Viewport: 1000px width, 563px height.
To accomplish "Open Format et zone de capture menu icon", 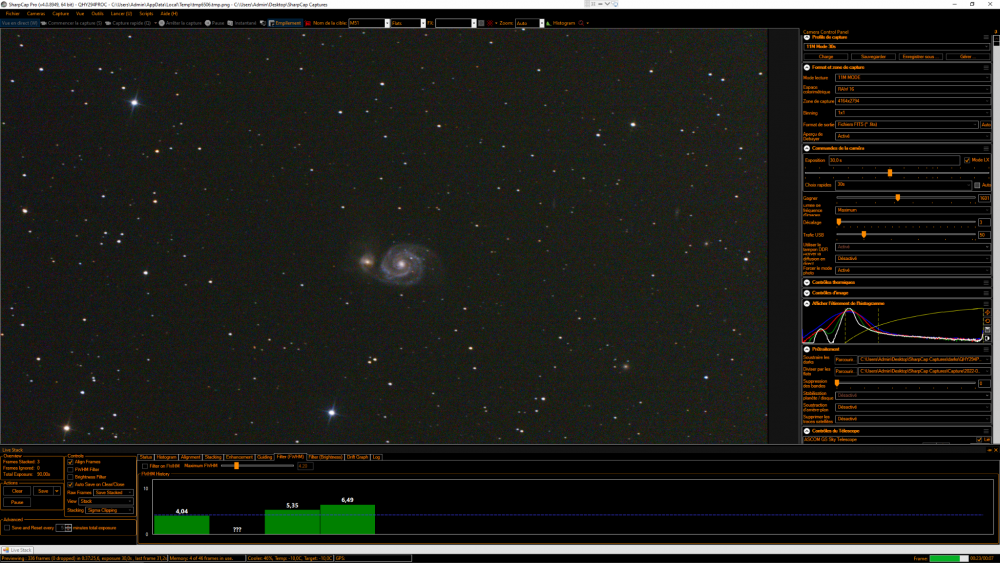I will pos(986,67).
